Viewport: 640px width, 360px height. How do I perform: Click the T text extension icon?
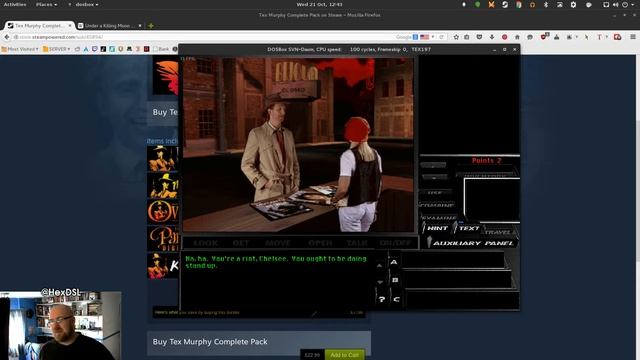(600, 37)
